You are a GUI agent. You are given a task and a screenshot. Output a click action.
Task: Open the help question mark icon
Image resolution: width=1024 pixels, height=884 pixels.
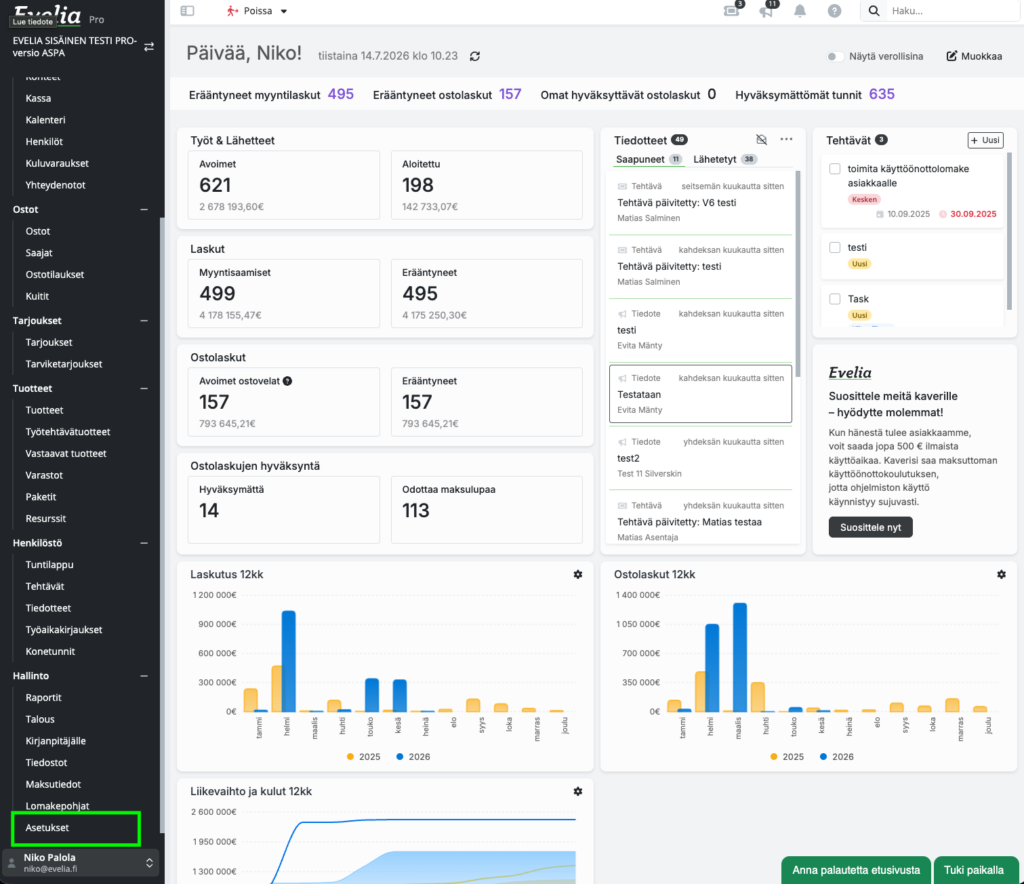(x=834, y=11)
